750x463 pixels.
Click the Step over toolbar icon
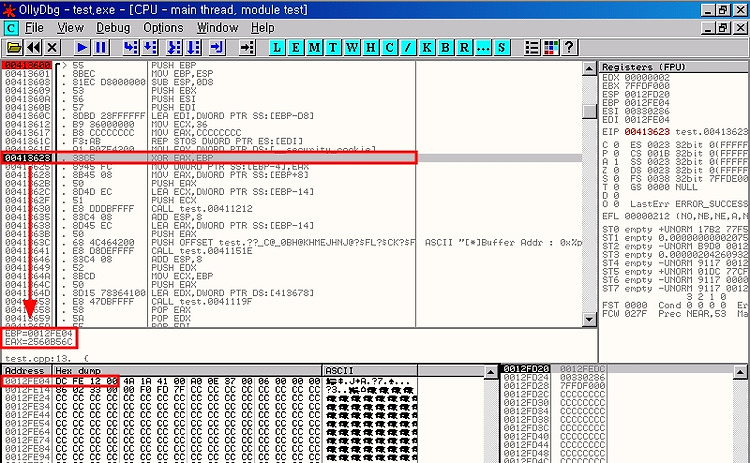(150, 47)
